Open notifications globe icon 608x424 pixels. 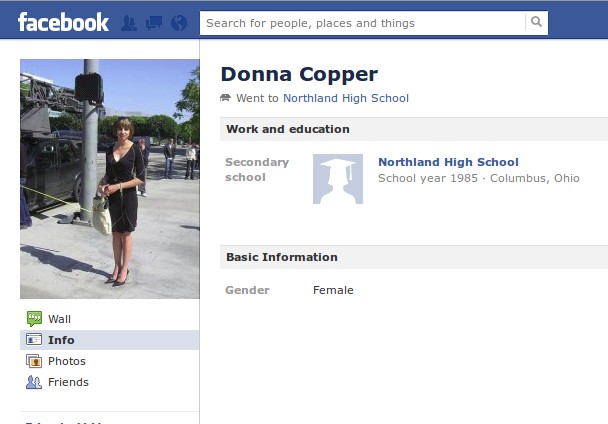coord(179,23)
